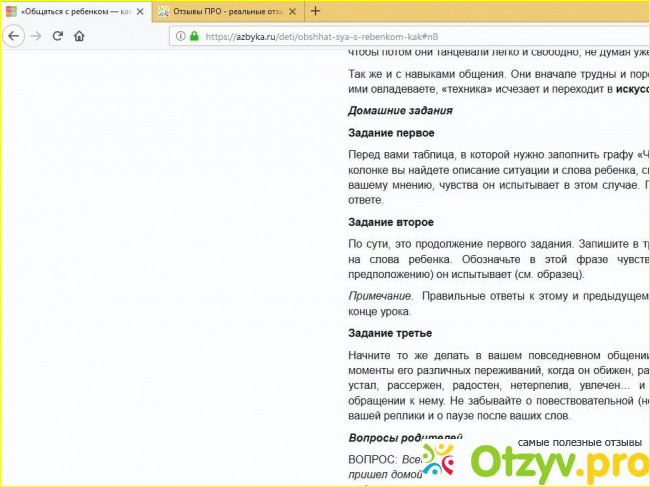This screenshot has height=487, width=650.
Task: Click the "Домашние задания" heading
Action: coord(400,111)
